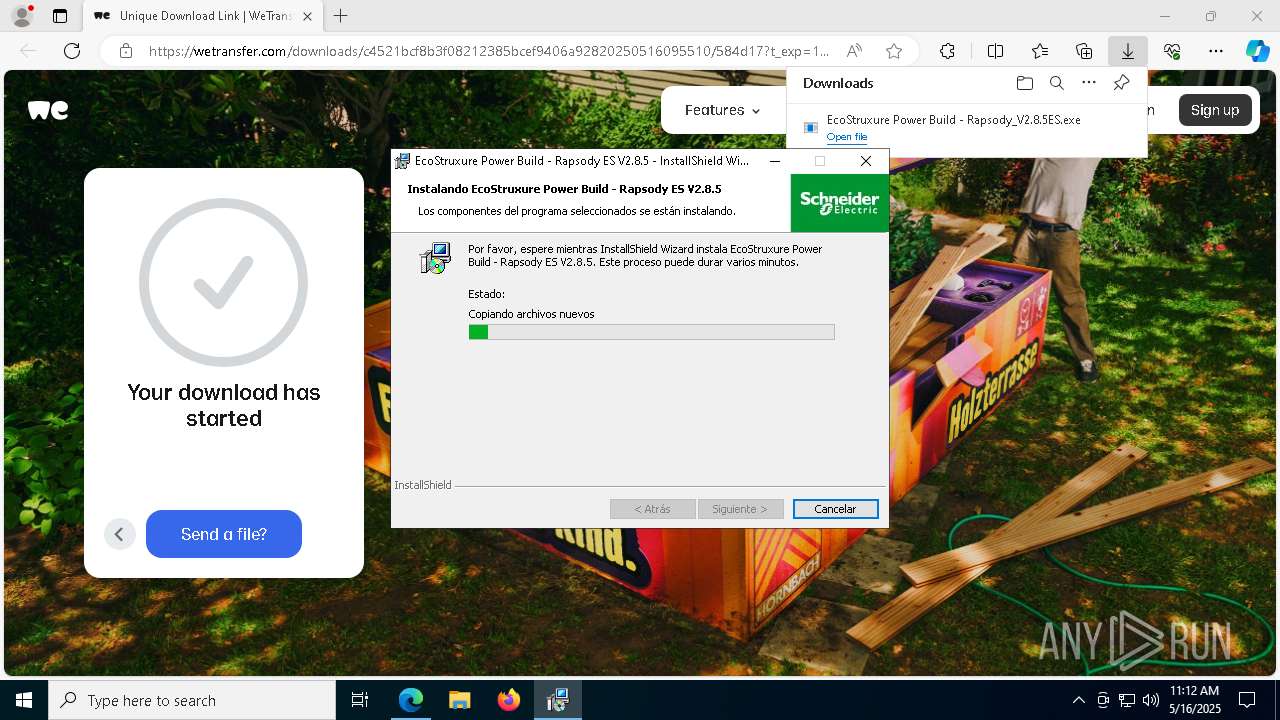Cancel the installation with Cancelar
The image size is (1280, 720).
click(835, 509)
